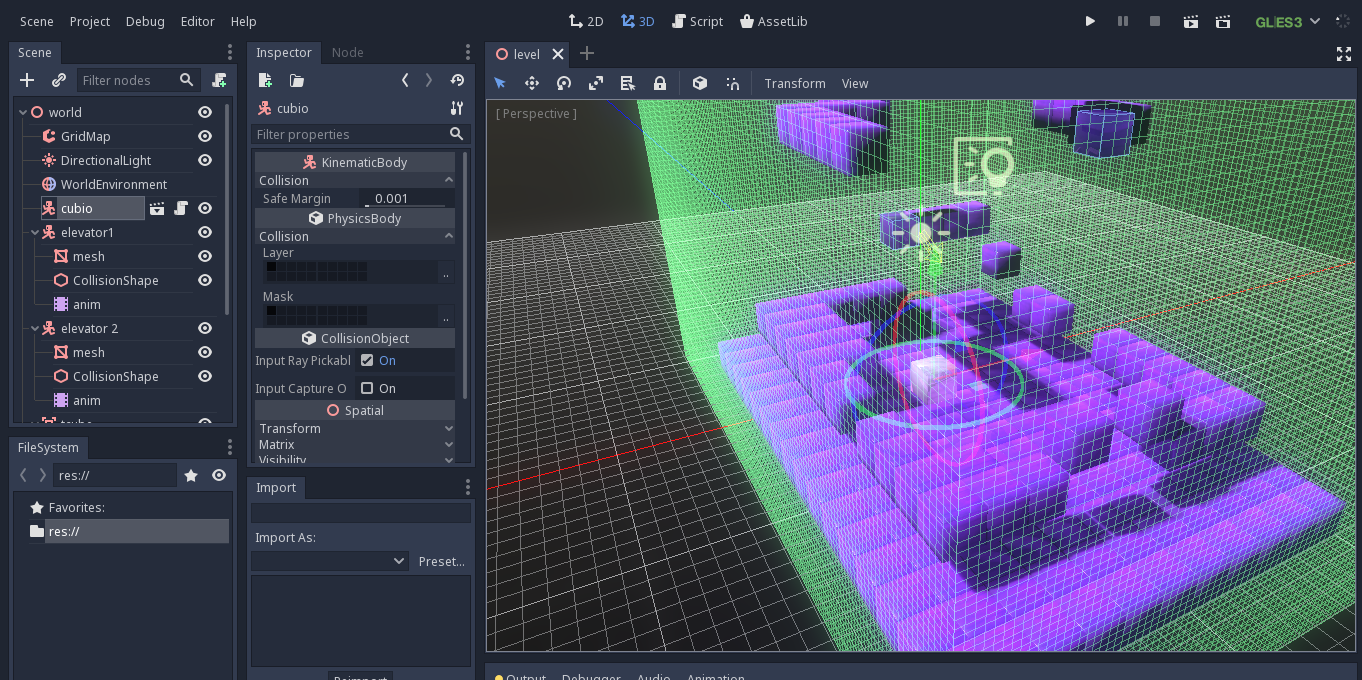Viewport: 1362px width, 680px height.
Task: Open the script attached to cubio
Action: (x=181, y=208)
